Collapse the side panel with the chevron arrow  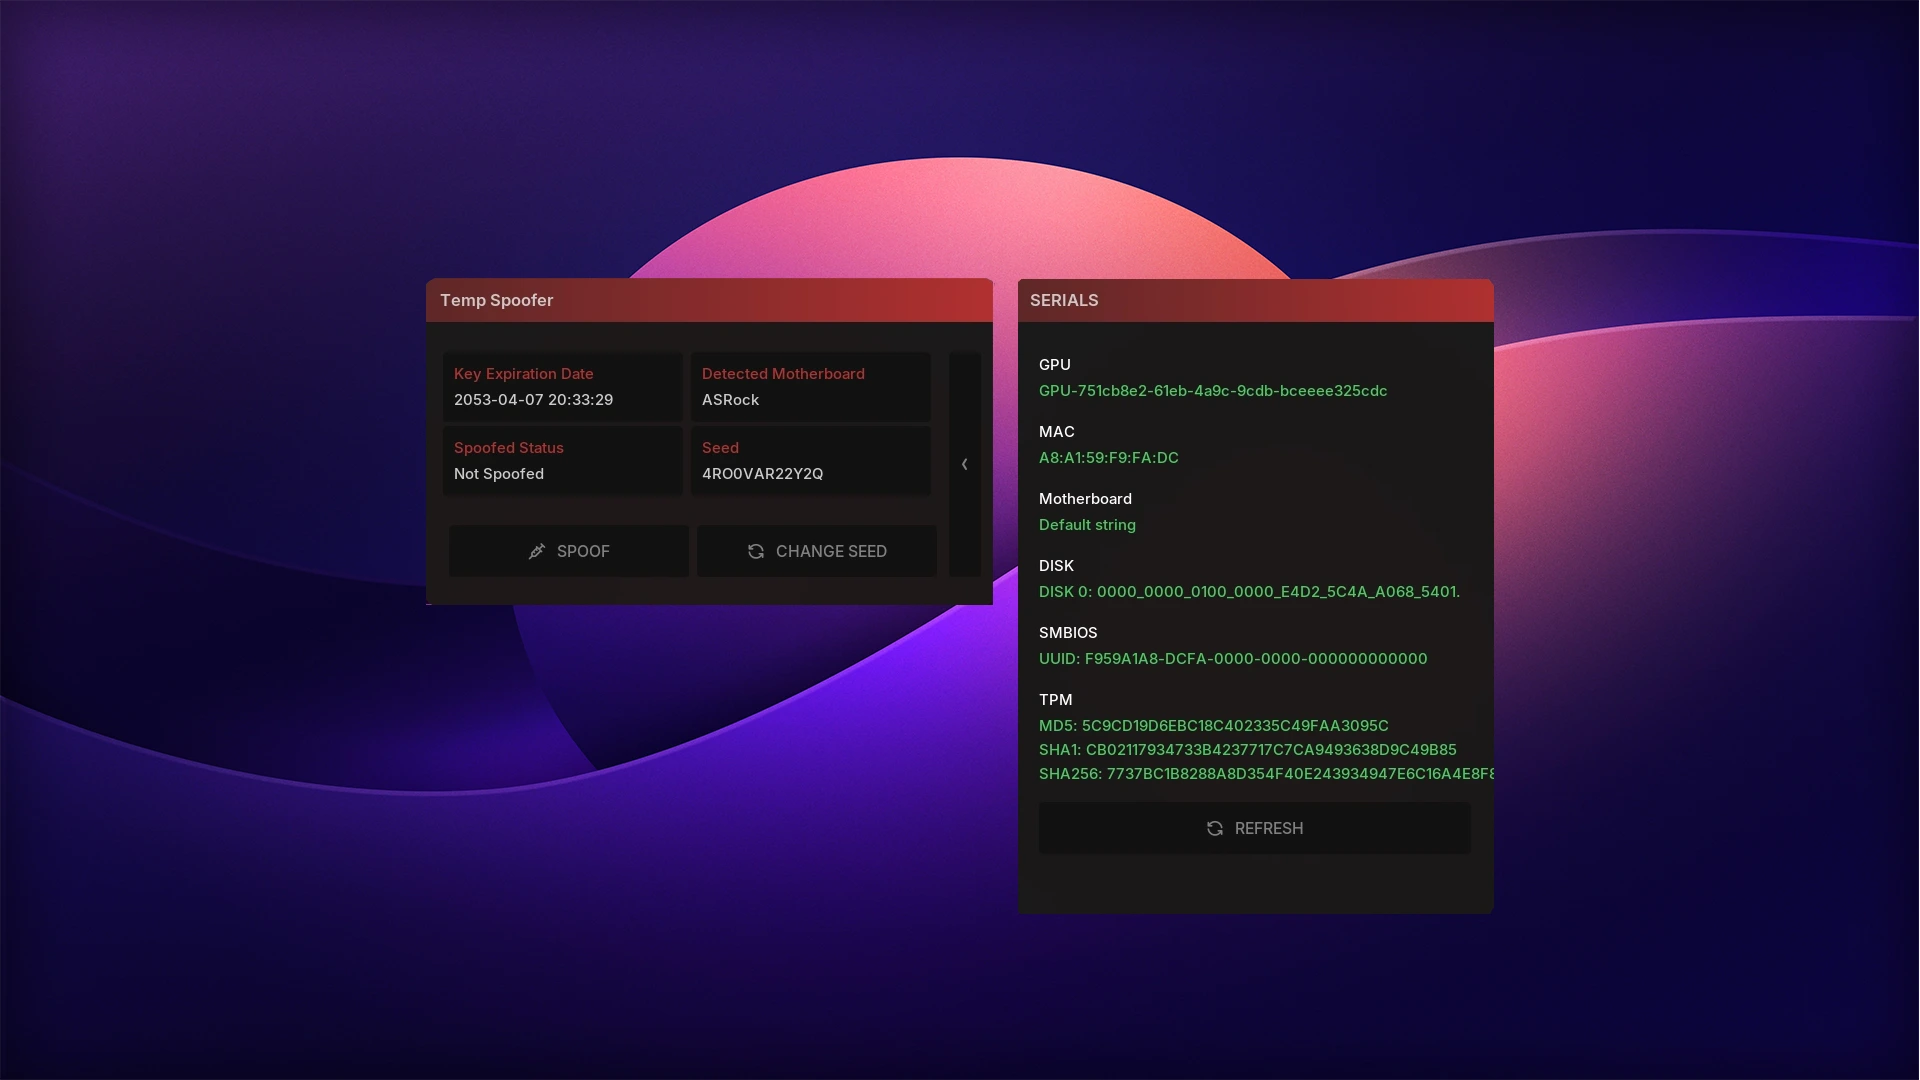965,464
